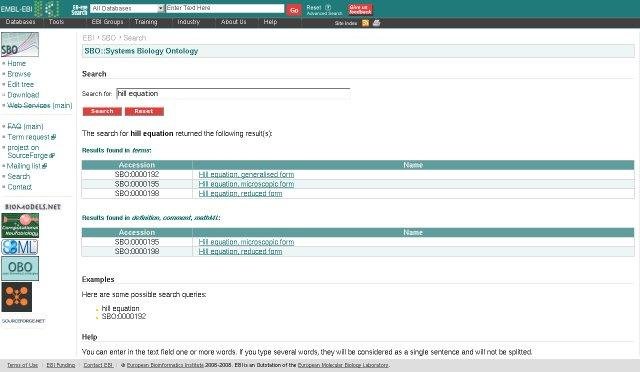The height and width of the screenshot is (372, 640).
Task: Open Advanced Search link
Action: [324, 13]
